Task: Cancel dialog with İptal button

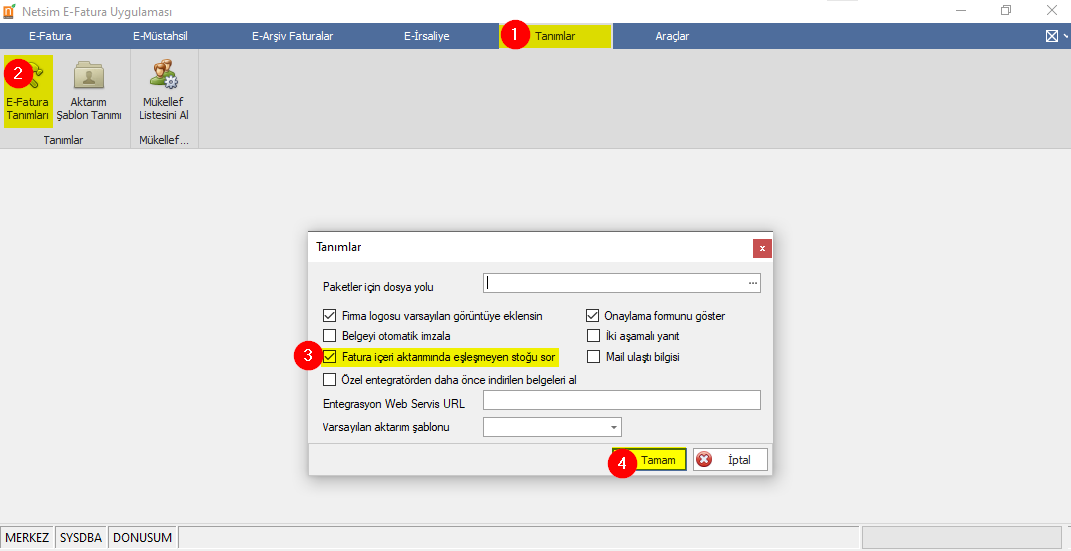Action: pyautogui.click(x=731, y=460)
